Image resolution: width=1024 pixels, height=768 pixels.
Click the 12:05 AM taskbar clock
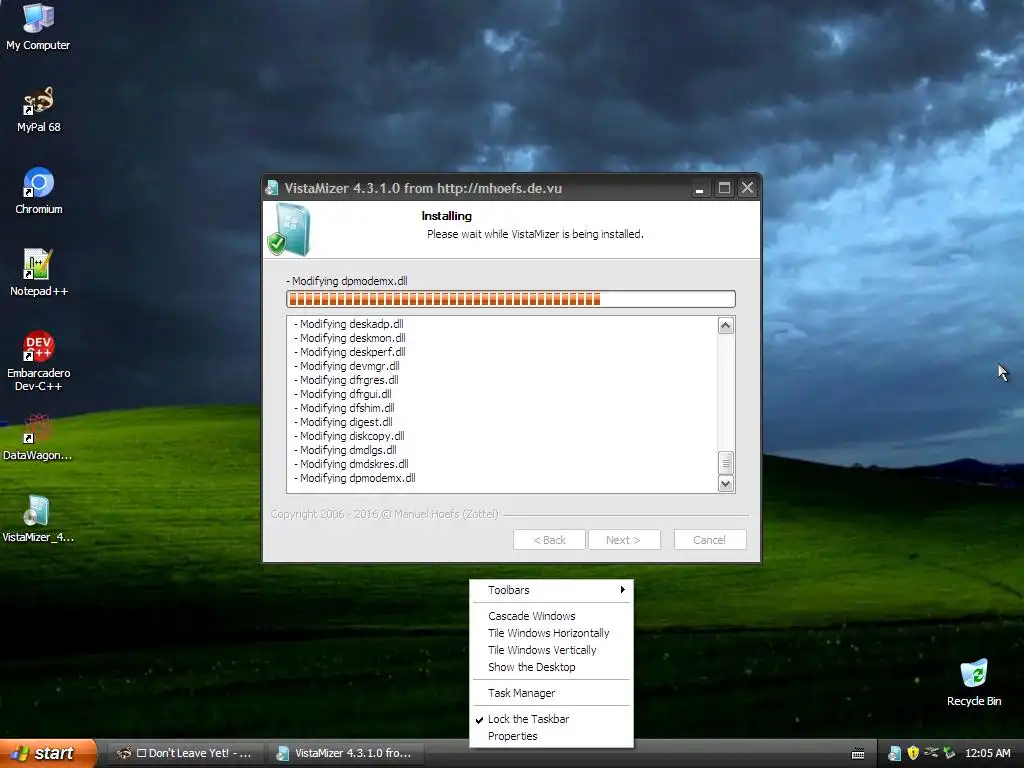pos(987,753)
